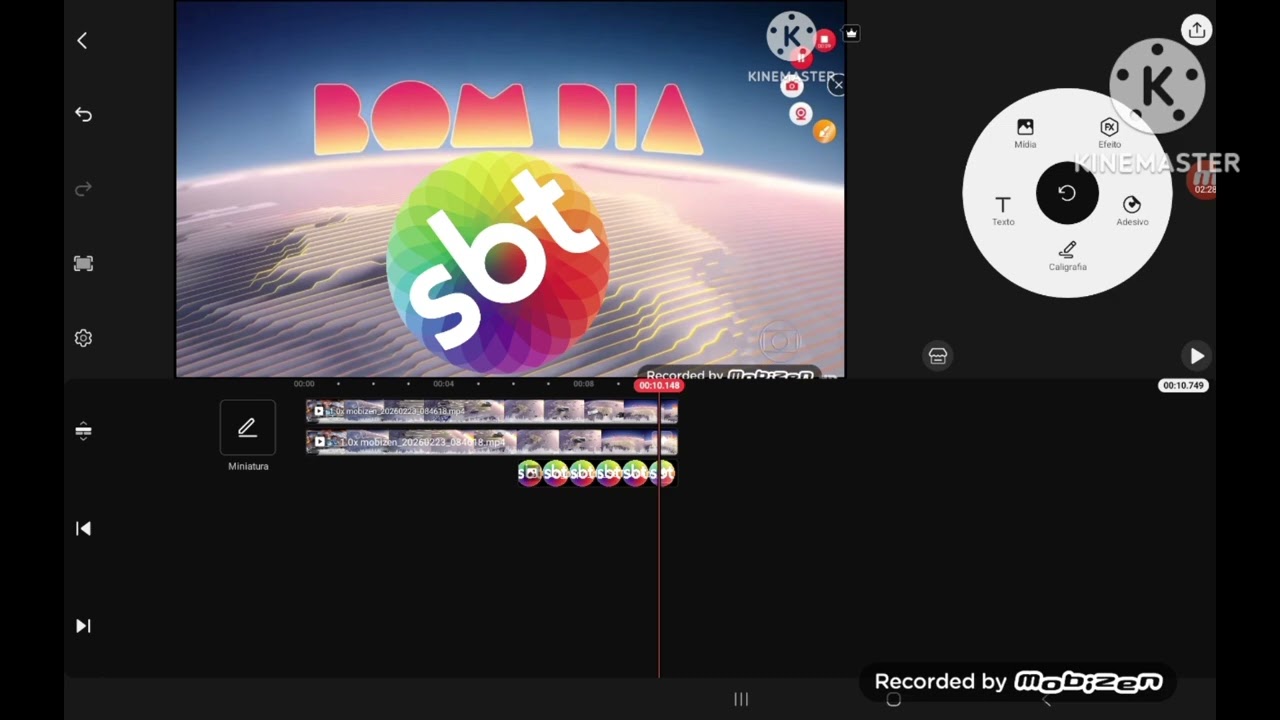1280x720 pixels.
Task: Tap the Android home button
Action: tap(894, 700)
